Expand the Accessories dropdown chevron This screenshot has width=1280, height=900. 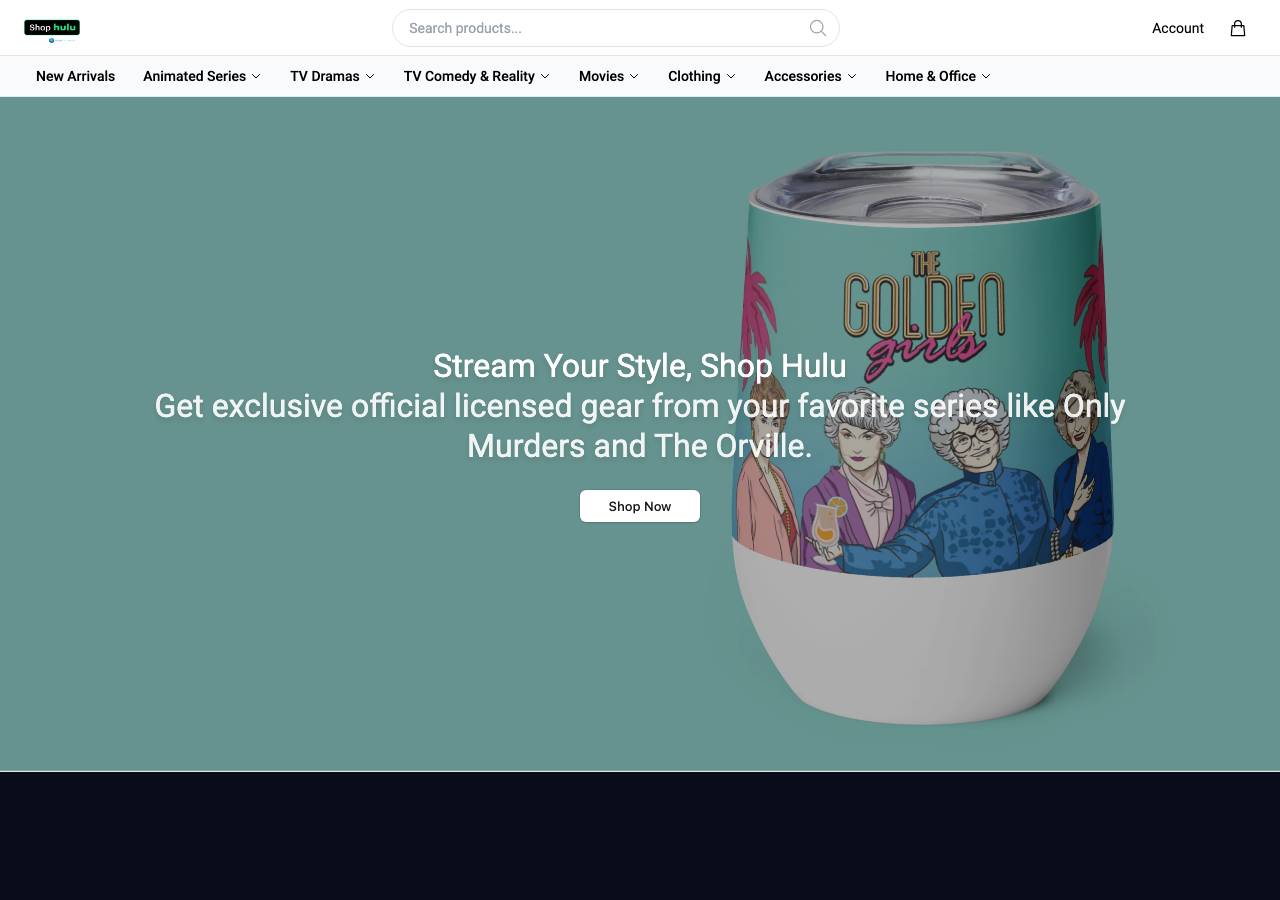[x=852, y=76]
